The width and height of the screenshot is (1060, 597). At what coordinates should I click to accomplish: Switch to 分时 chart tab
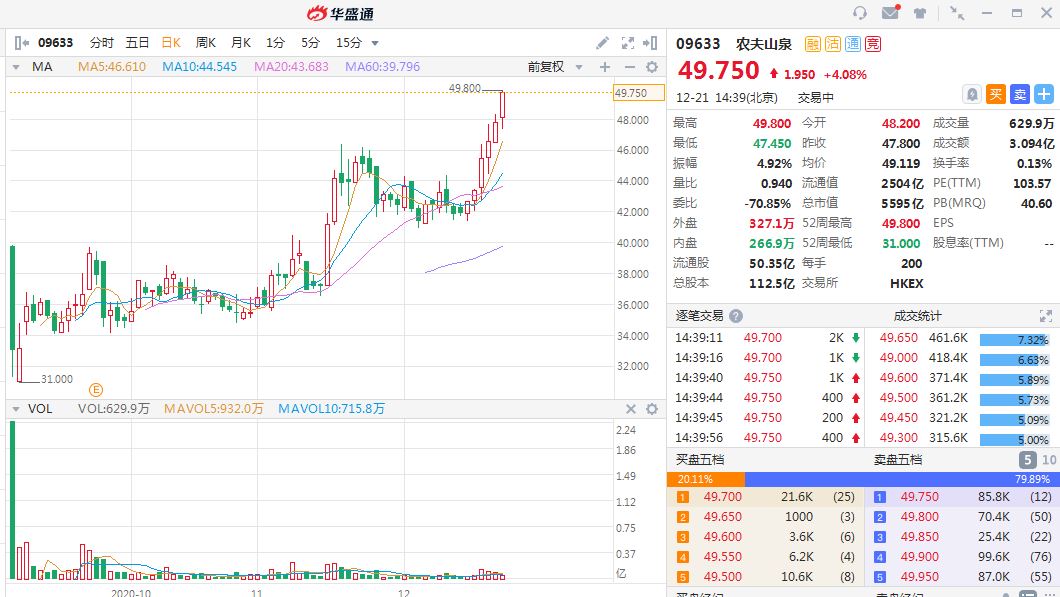pos(101,43)
